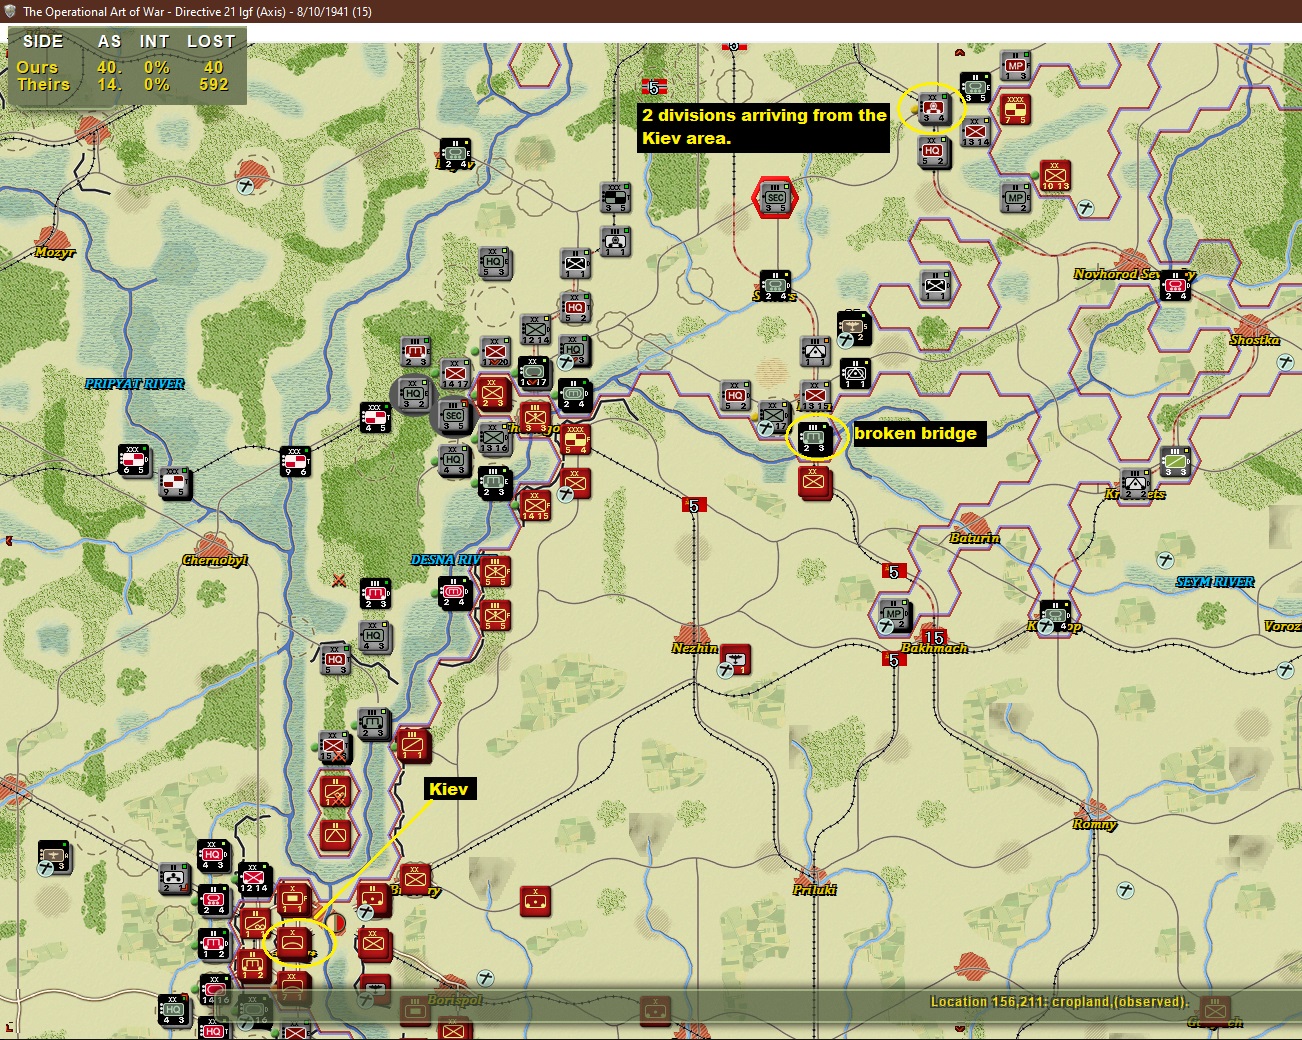Click the SEYM RIVER label

coord(1215,582)
